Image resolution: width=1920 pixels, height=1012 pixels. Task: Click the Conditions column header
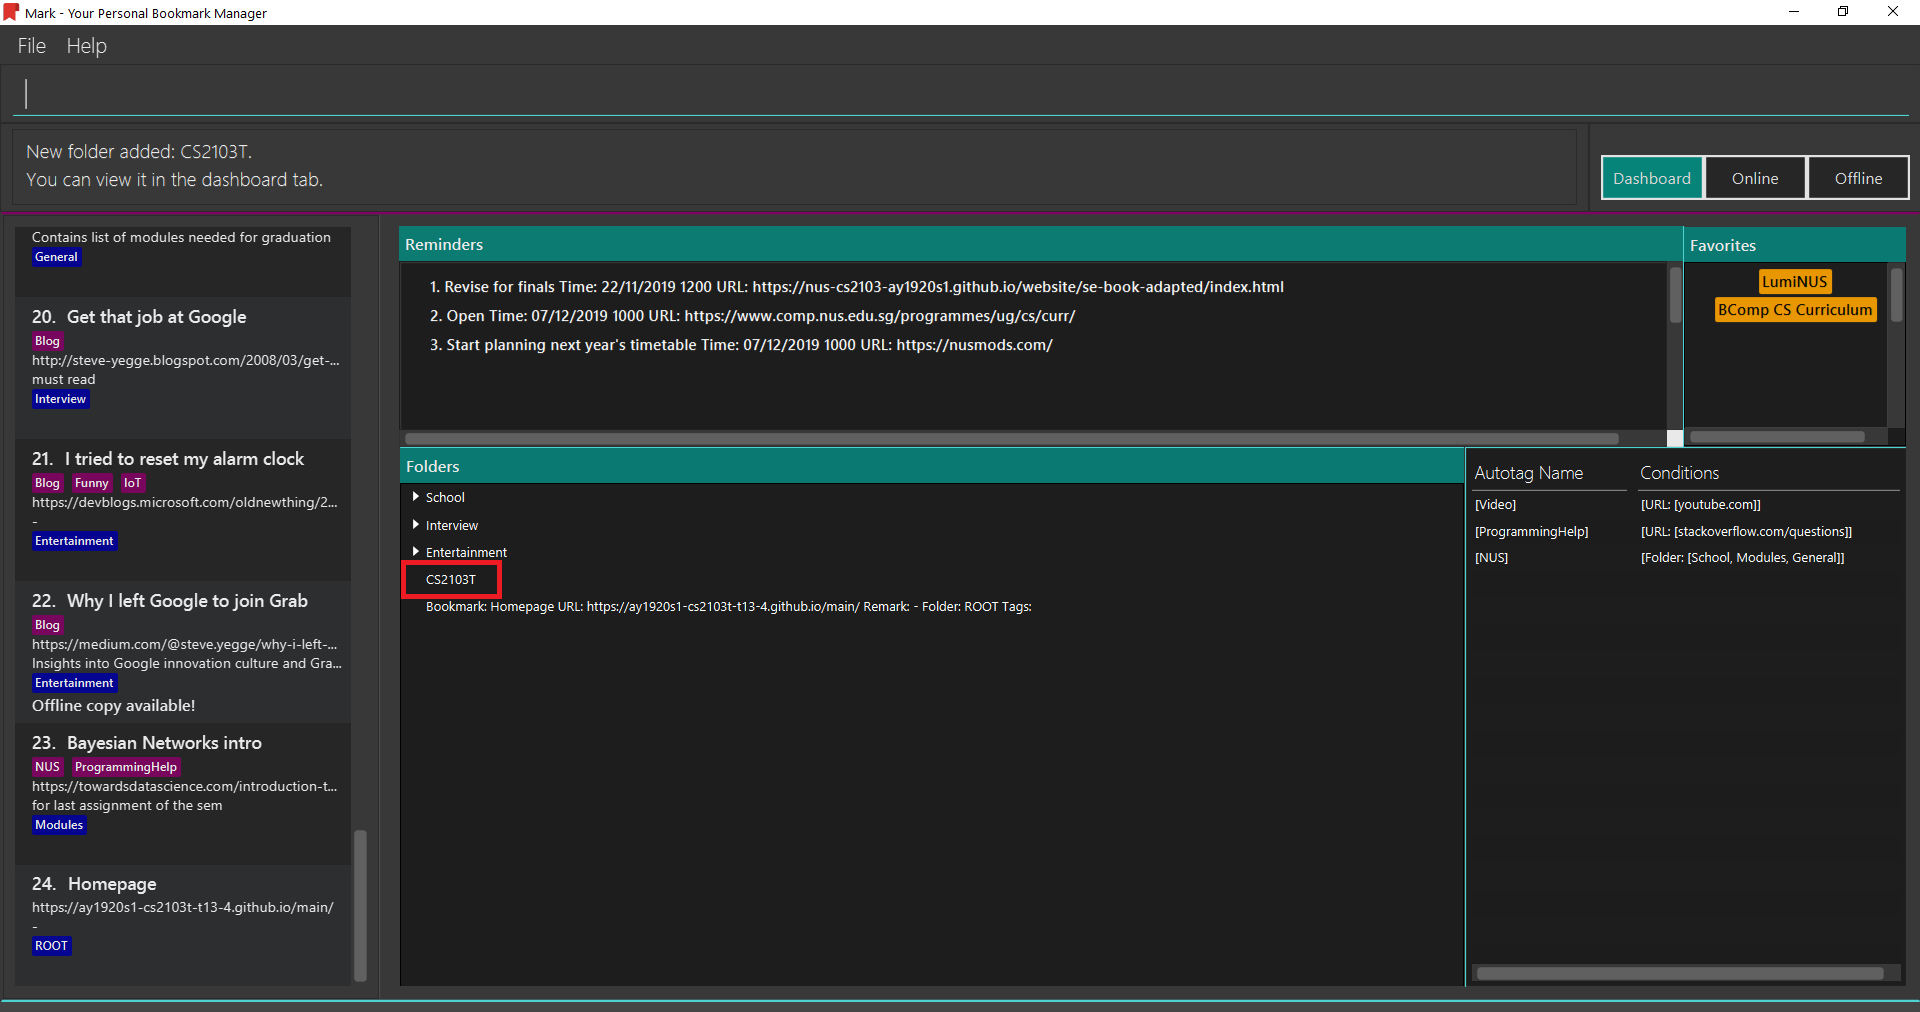pos(1680,473)
